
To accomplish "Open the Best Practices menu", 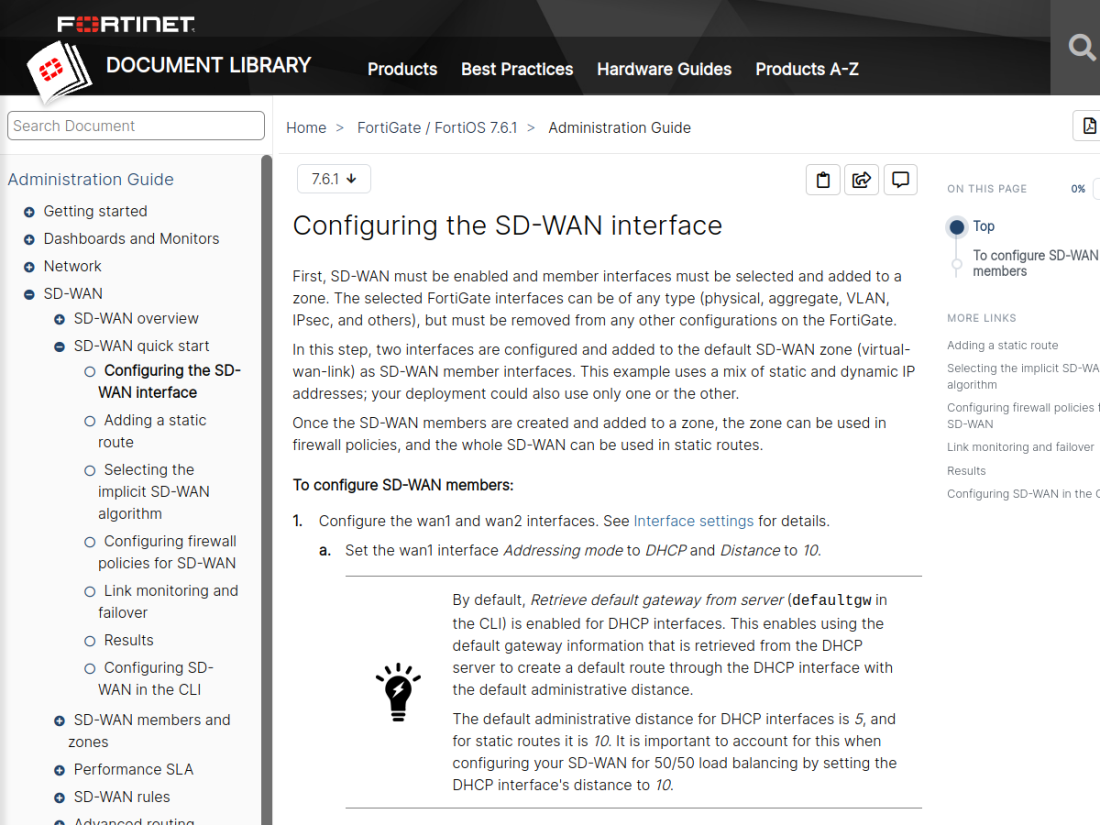I will [x=517, y=69].
